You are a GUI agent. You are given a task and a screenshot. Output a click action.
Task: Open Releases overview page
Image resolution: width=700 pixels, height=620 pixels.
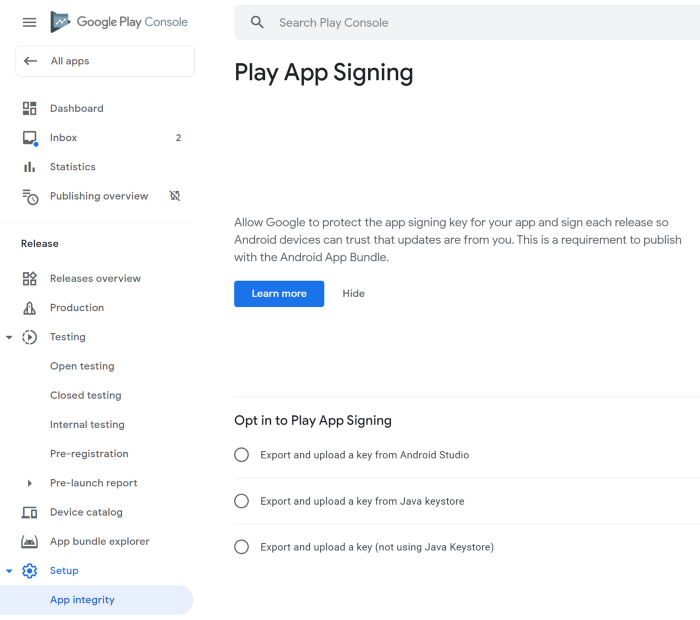pyautogui.click(x=95, y=279)
